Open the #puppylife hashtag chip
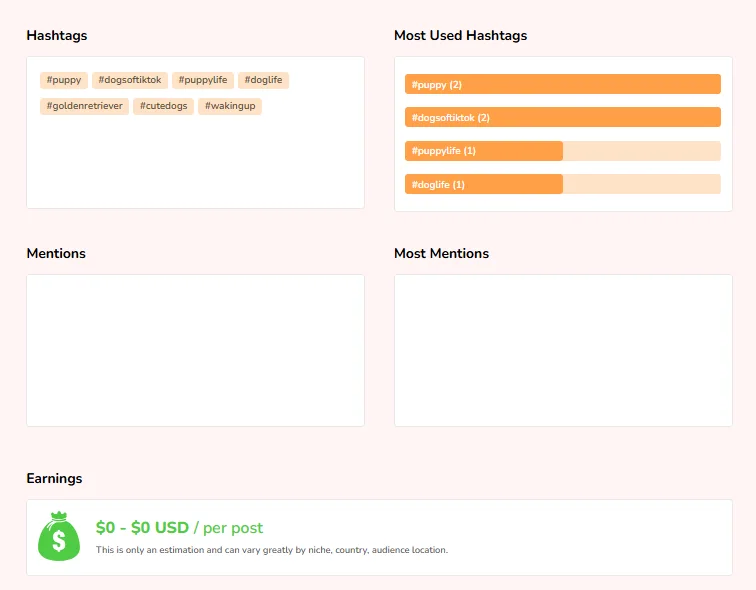Image resolution: width=756 pixels, height=590 pixels. (202, 80)
